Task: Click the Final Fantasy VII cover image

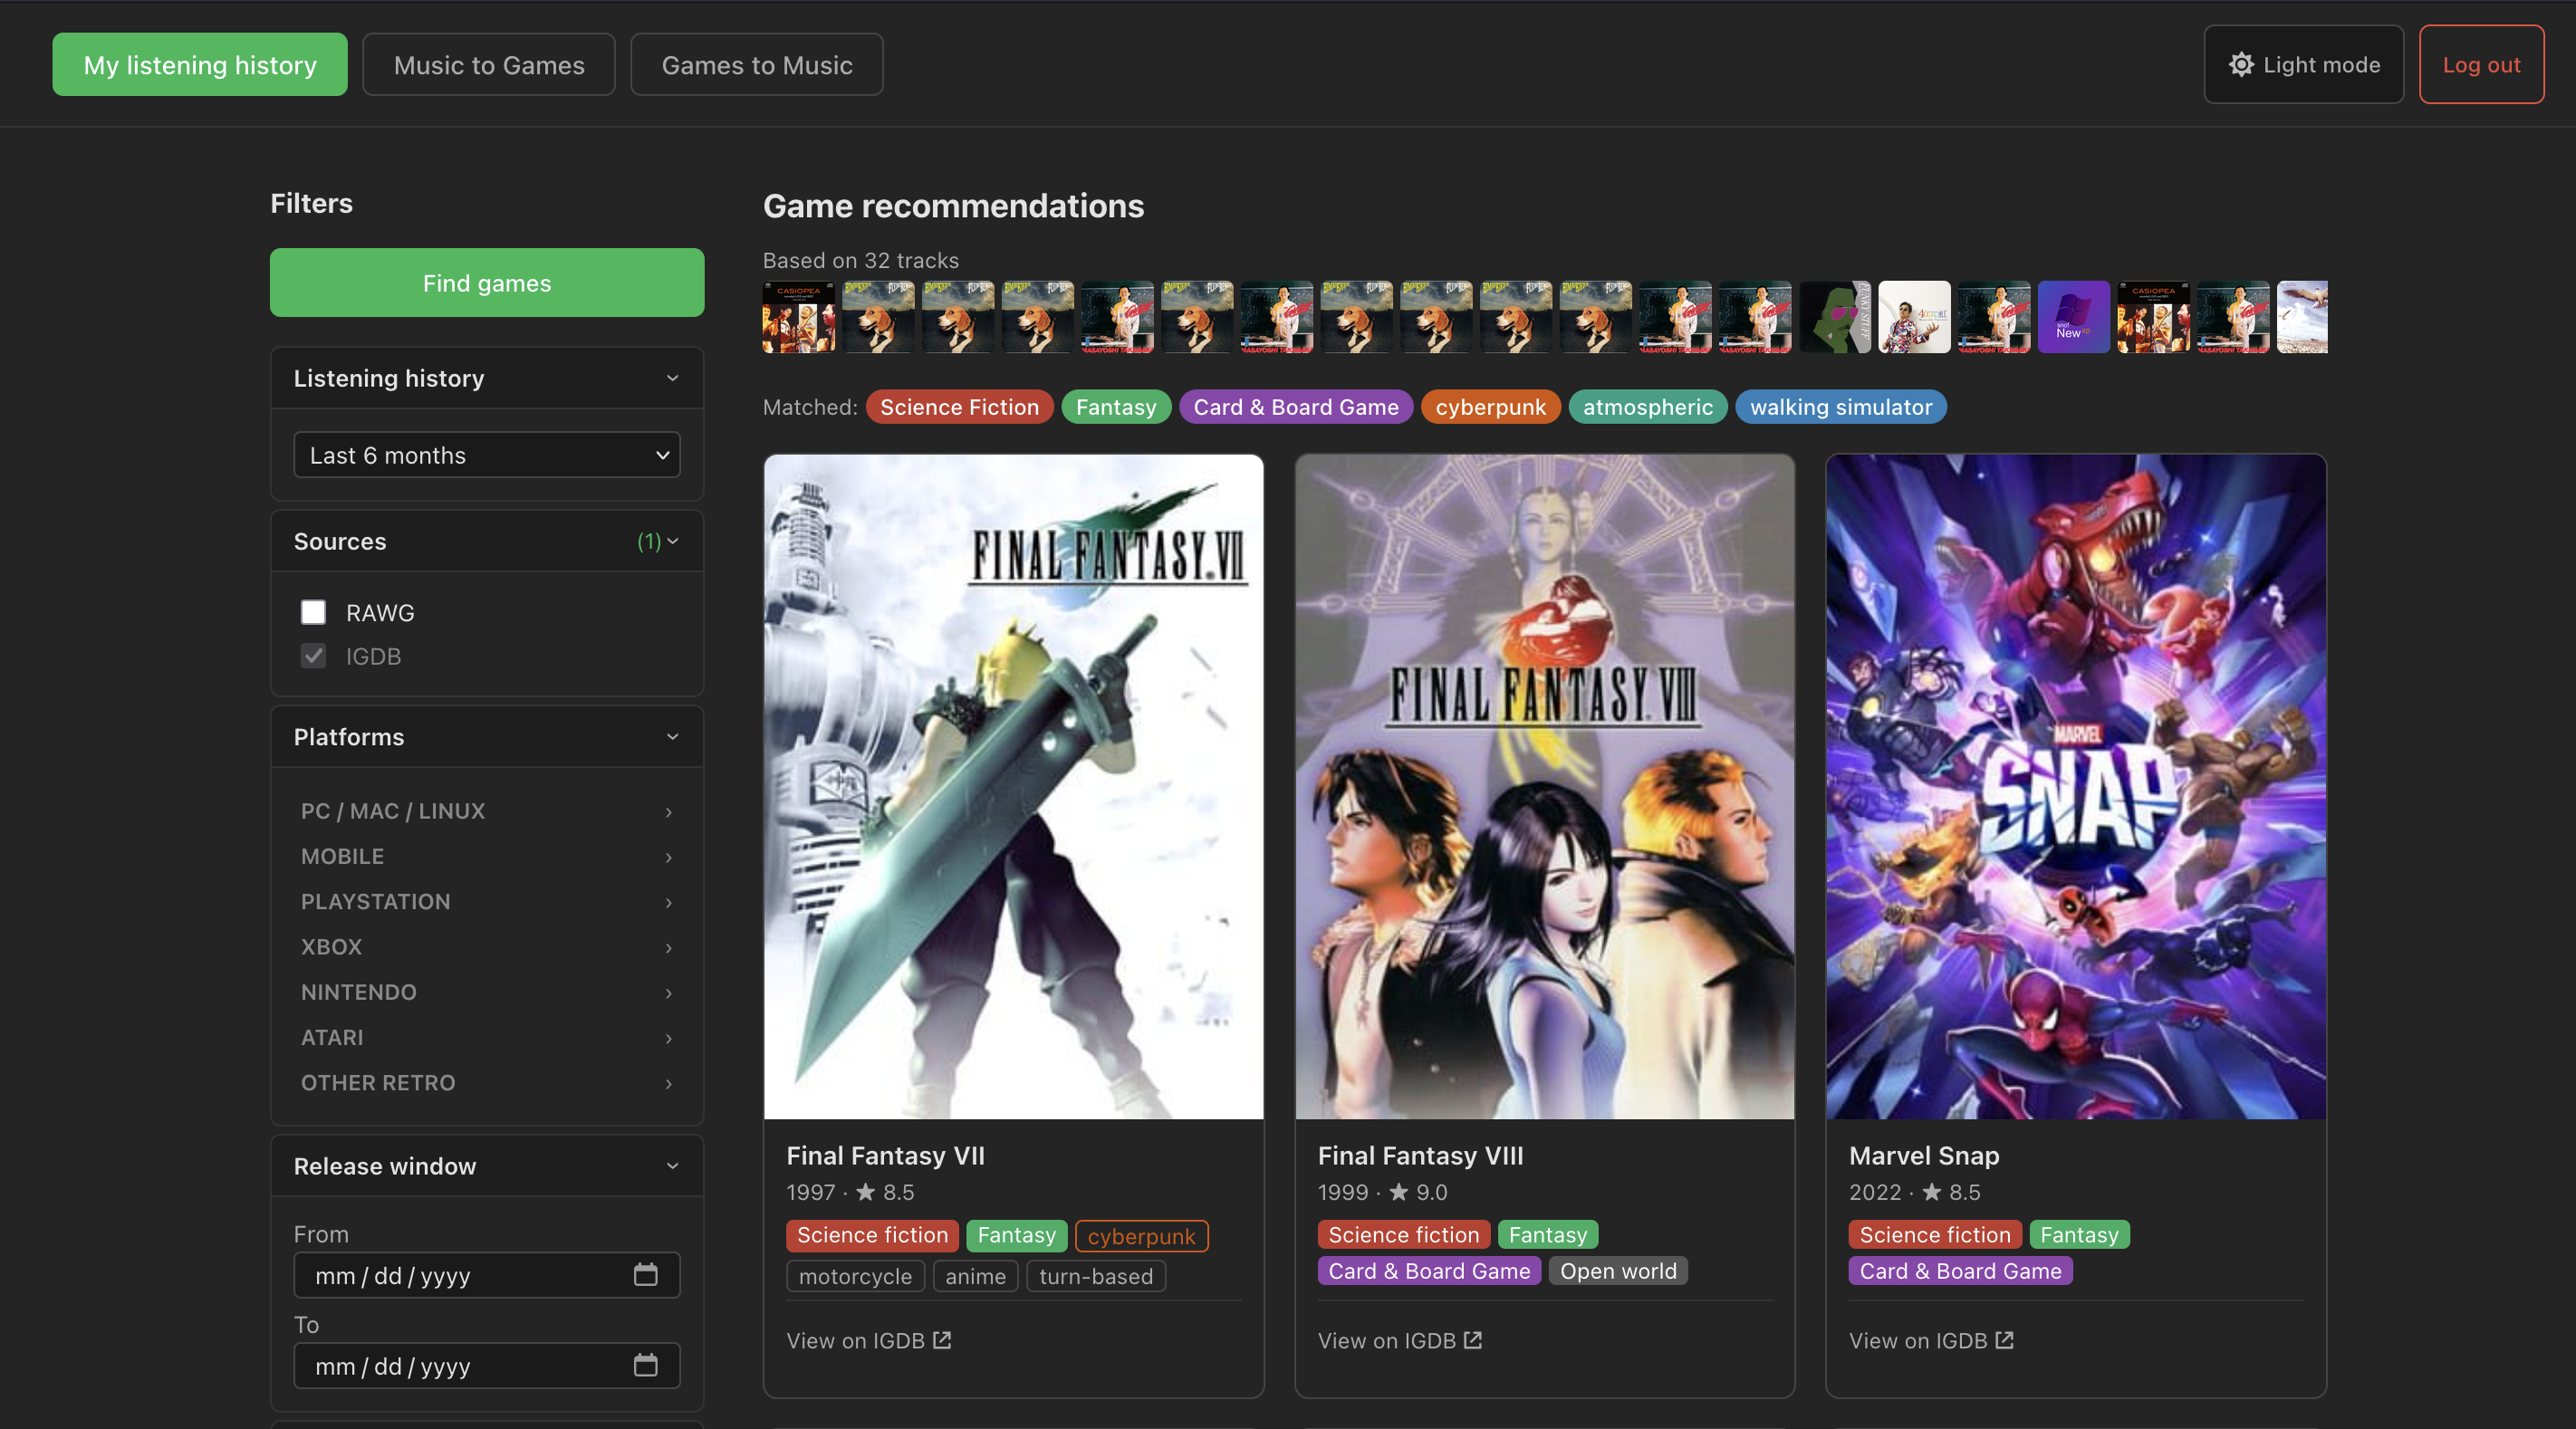Action: pyautogui.click(x=1014, y=787)
